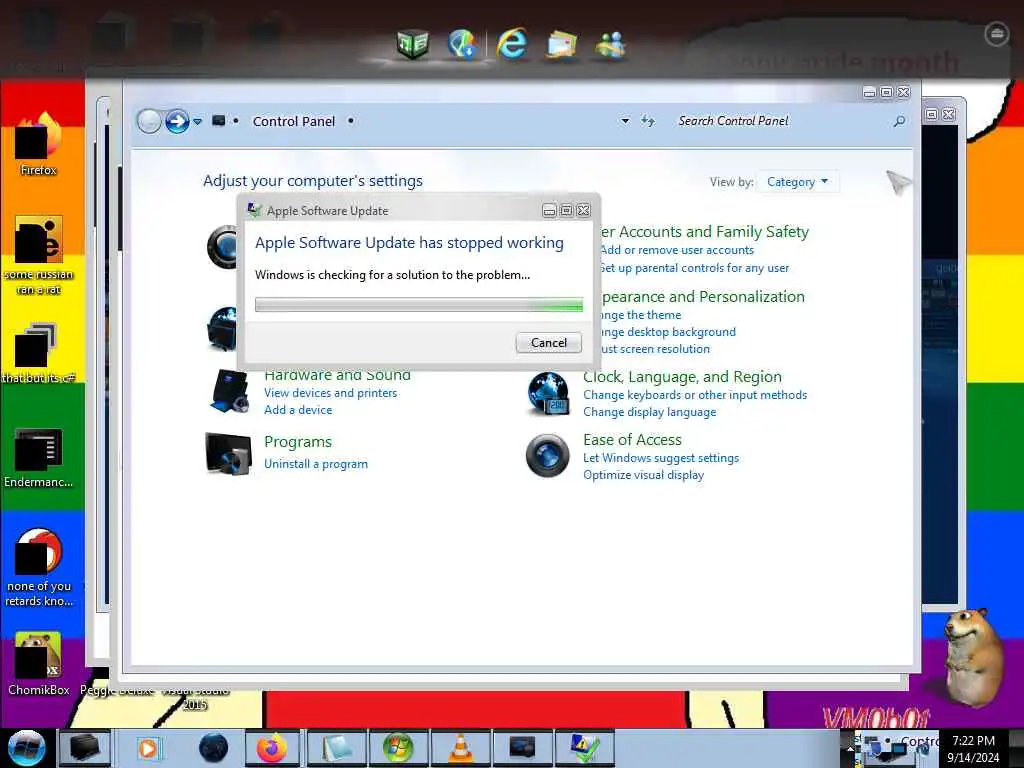The image size is (1024, 768).
Task: Click the dark globe icon on the taskbar
Action: pos(214,748)
